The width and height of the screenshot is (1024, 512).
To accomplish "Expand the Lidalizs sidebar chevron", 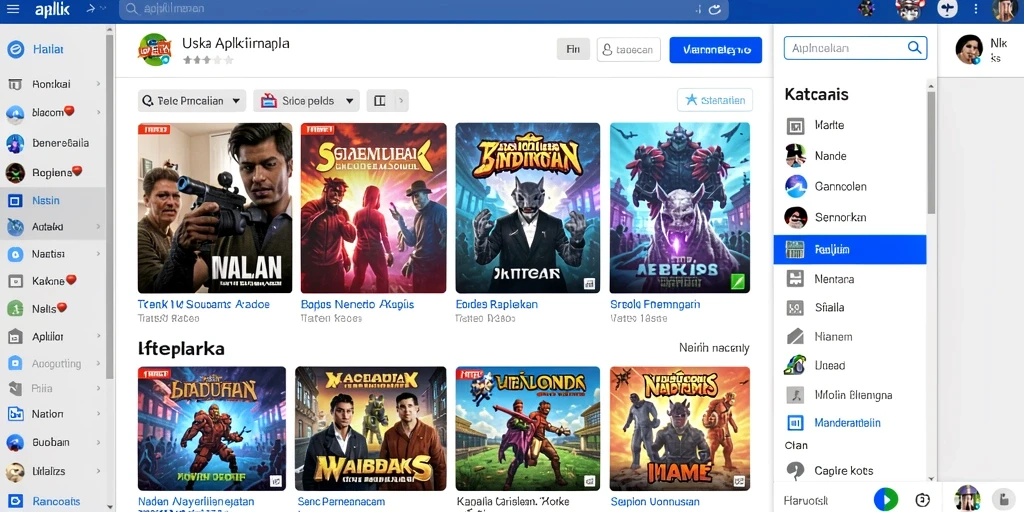I will [99, 470].
